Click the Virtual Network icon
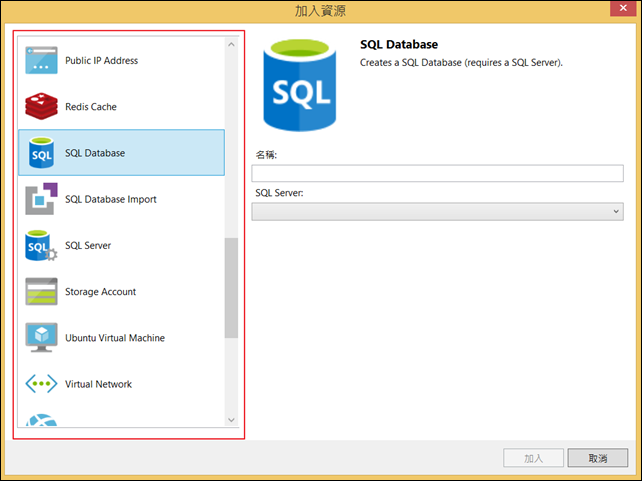The height and width of the screenshot is (481, 642). [42, 384]
